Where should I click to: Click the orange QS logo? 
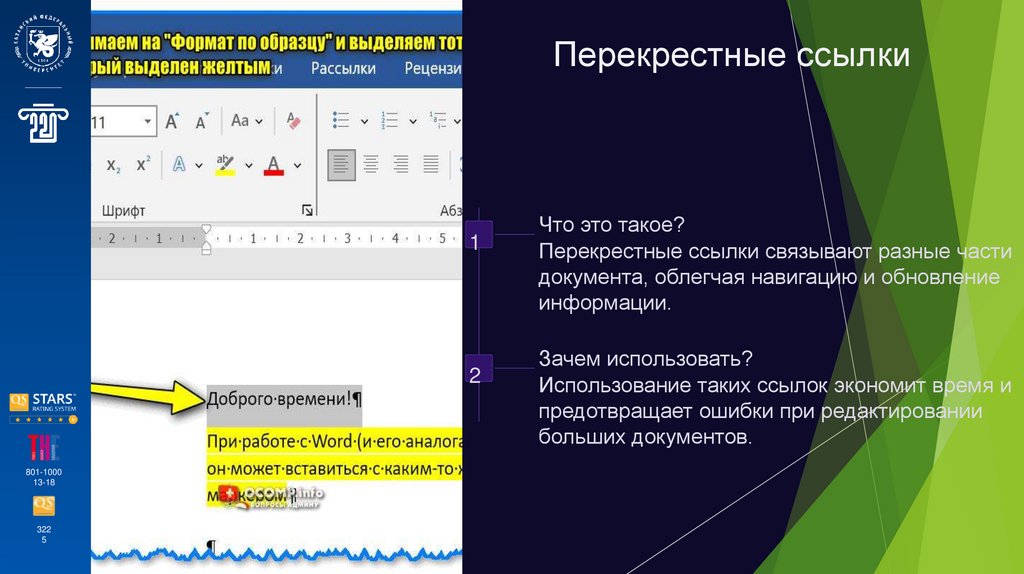click(44, 506)
